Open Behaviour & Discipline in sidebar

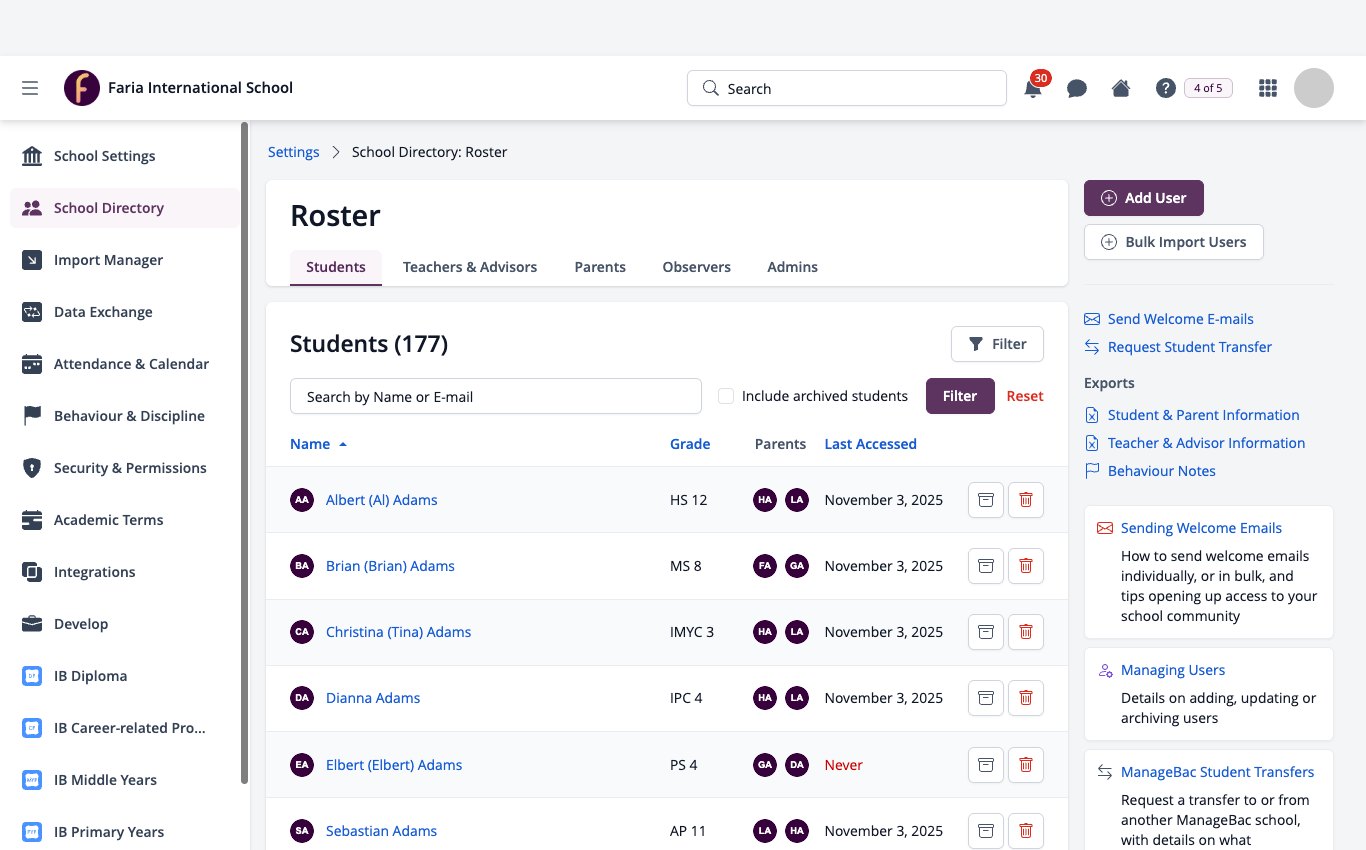pyautogui.click(x=125, y=416)
